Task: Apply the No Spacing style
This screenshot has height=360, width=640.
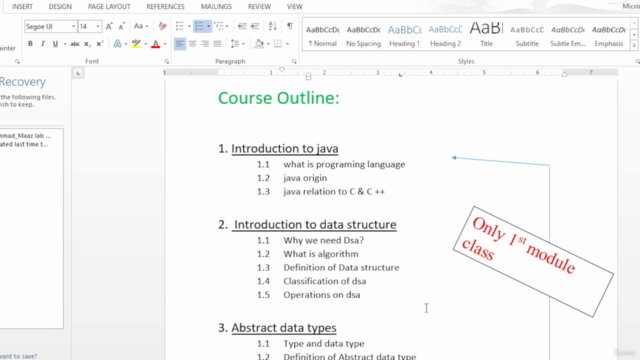Action: pos(363,35)
